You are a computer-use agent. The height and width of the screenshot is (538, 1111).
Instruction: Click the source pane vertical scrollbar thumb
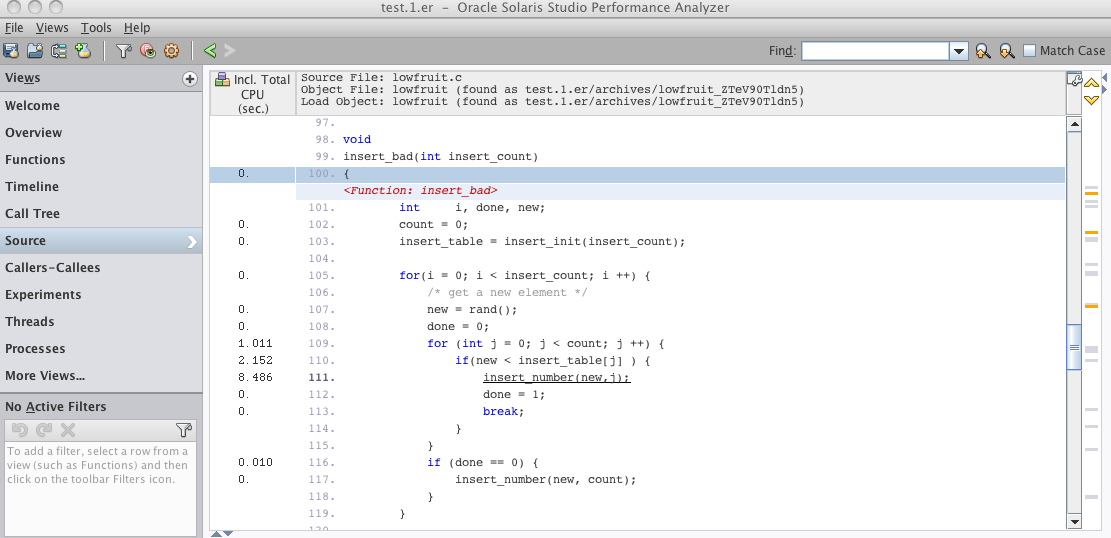click(1074, 347)
